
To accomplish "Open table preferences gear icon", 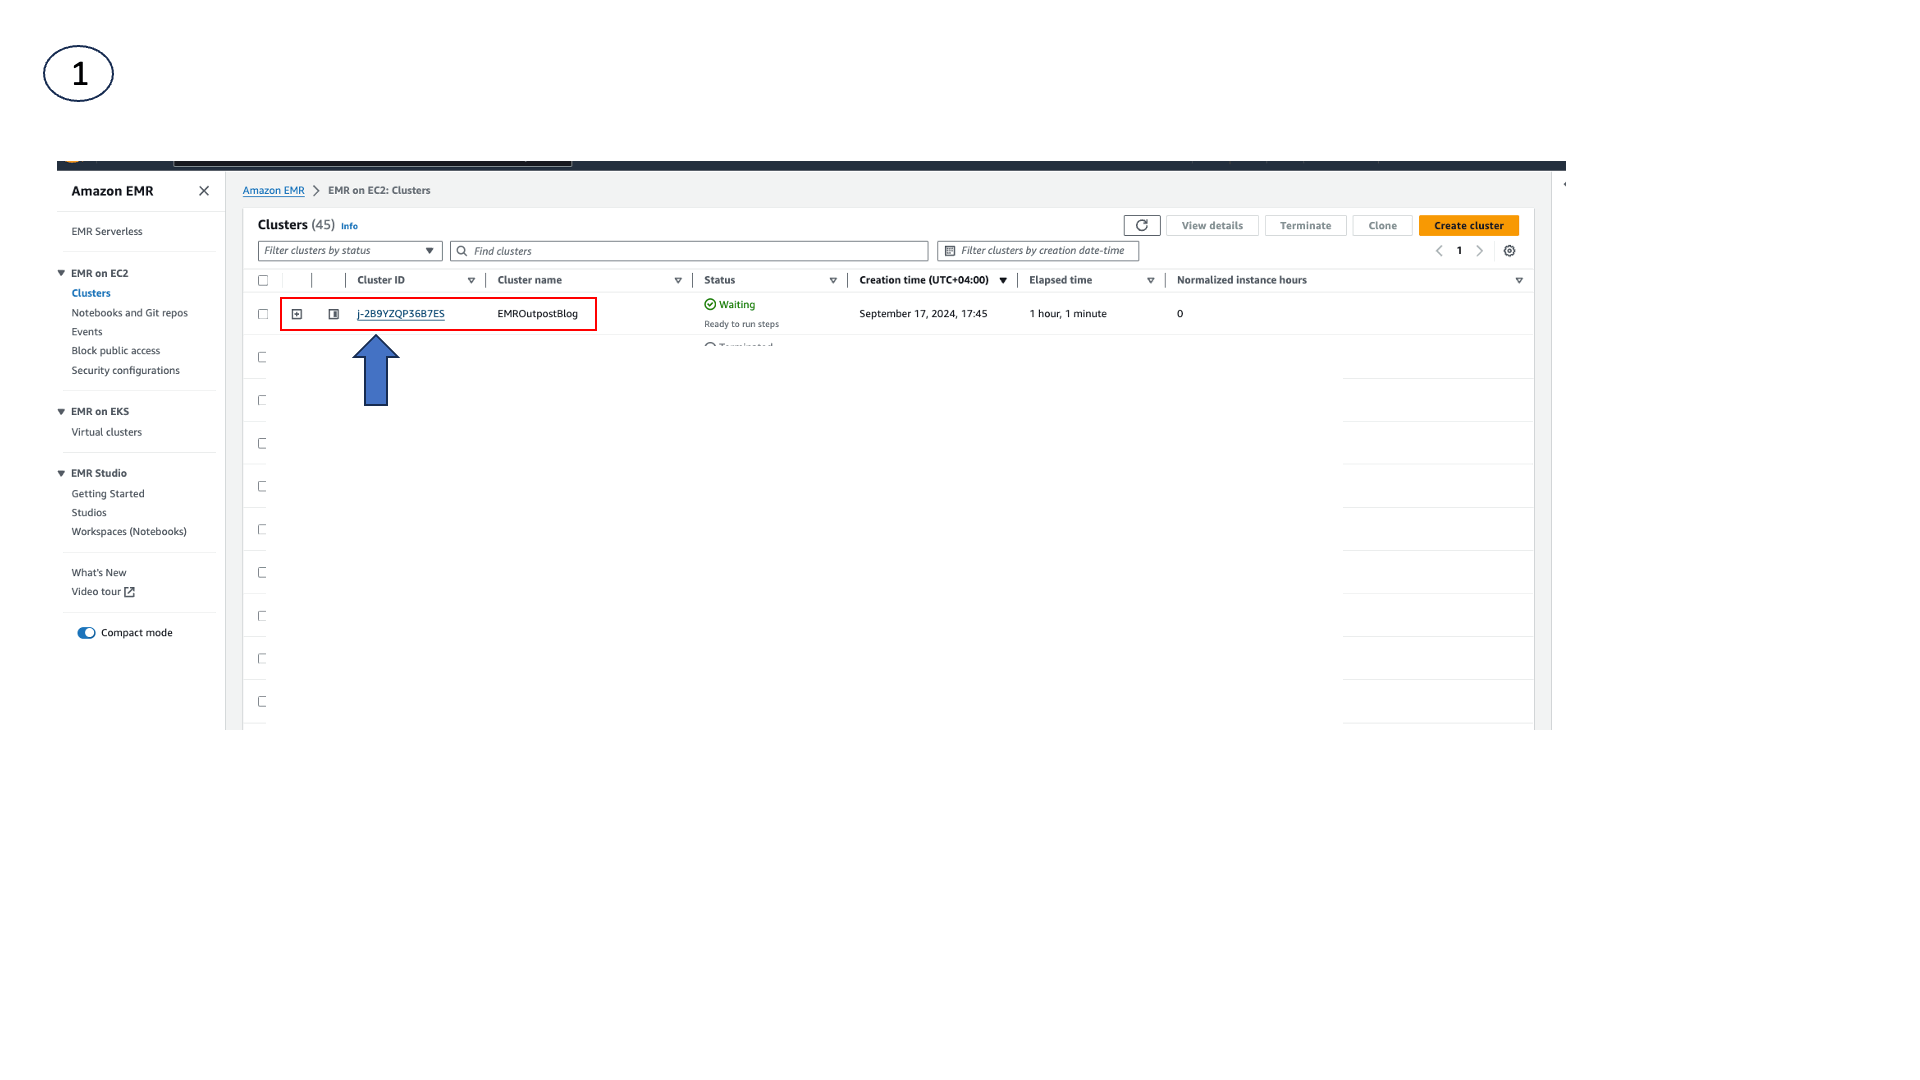I will coord(1509,251).
